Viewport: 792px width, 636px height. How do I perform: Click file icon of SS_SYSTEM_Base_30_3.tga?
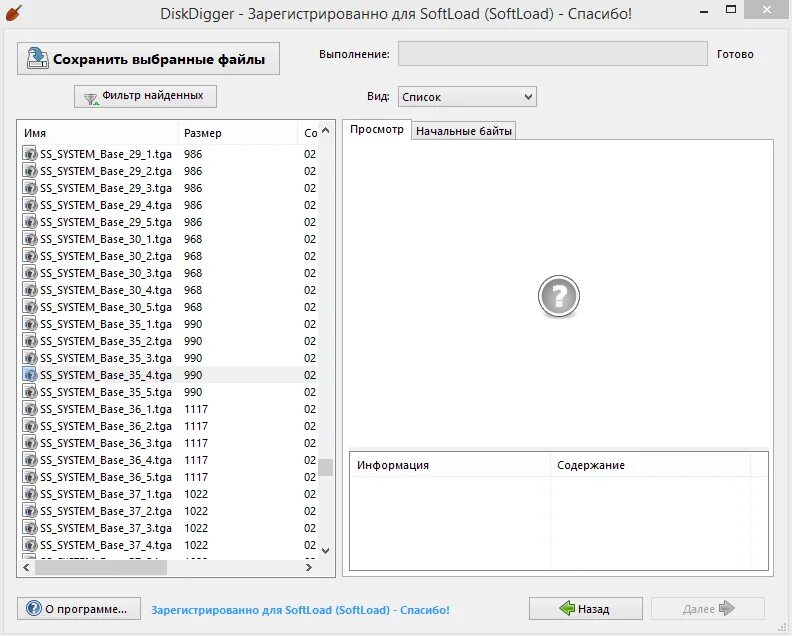pyautogui.click(x=30, y=273)
